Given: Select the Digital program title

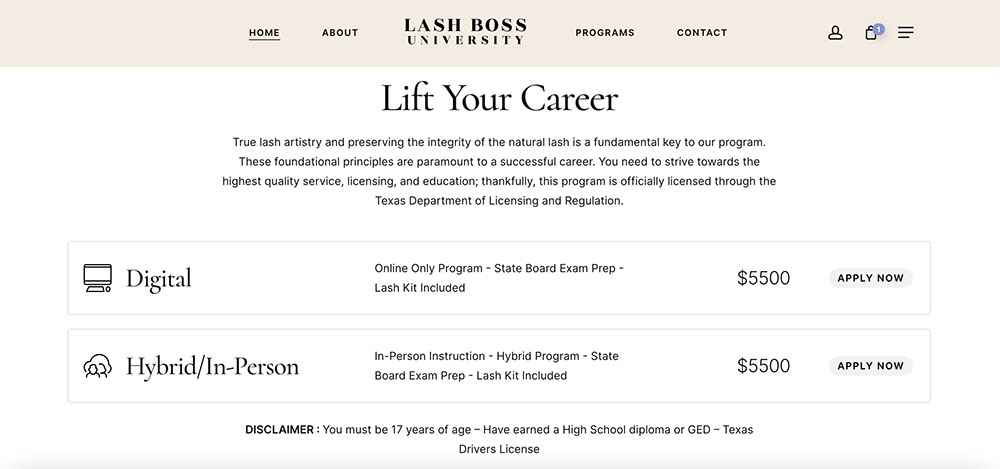Looking at the screenshot, I should tap(158, 278).
